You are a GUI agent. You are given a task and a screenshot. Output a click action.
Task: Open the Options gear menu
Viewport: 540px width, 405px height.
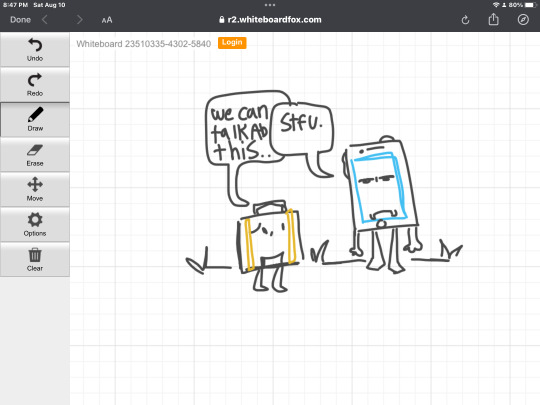35,225
